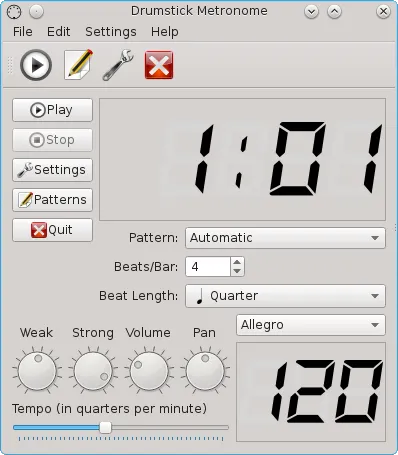The height and width of the screenshot is (455, 398).
Task: Maximize the Drumstick Metronome window
Action: (x=334, y=12)
